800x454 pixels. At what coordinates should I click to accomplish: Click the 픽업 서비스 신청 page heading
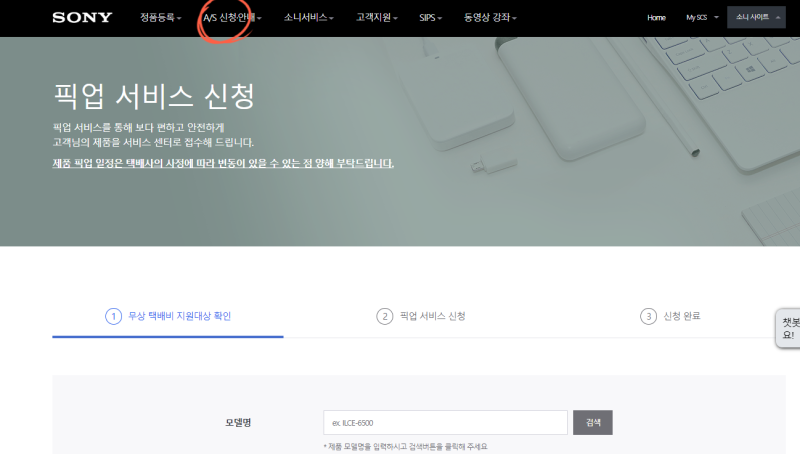[x=154, y=96]
